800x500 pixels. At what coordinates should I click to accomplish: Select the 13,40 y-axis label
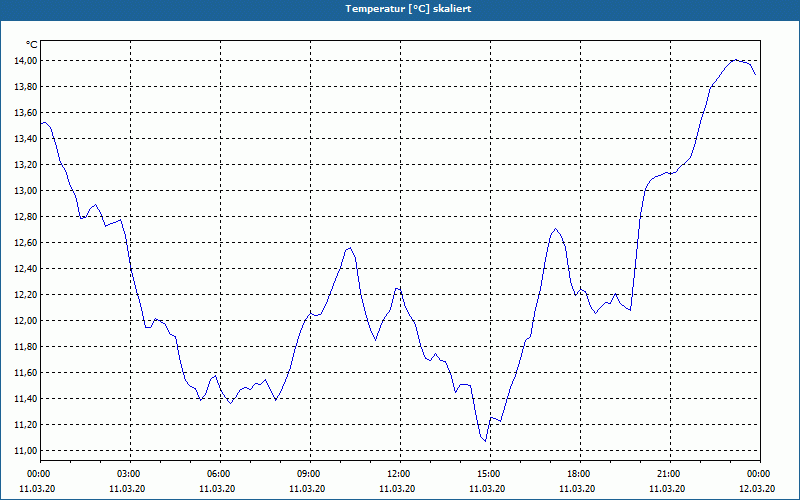25,139
